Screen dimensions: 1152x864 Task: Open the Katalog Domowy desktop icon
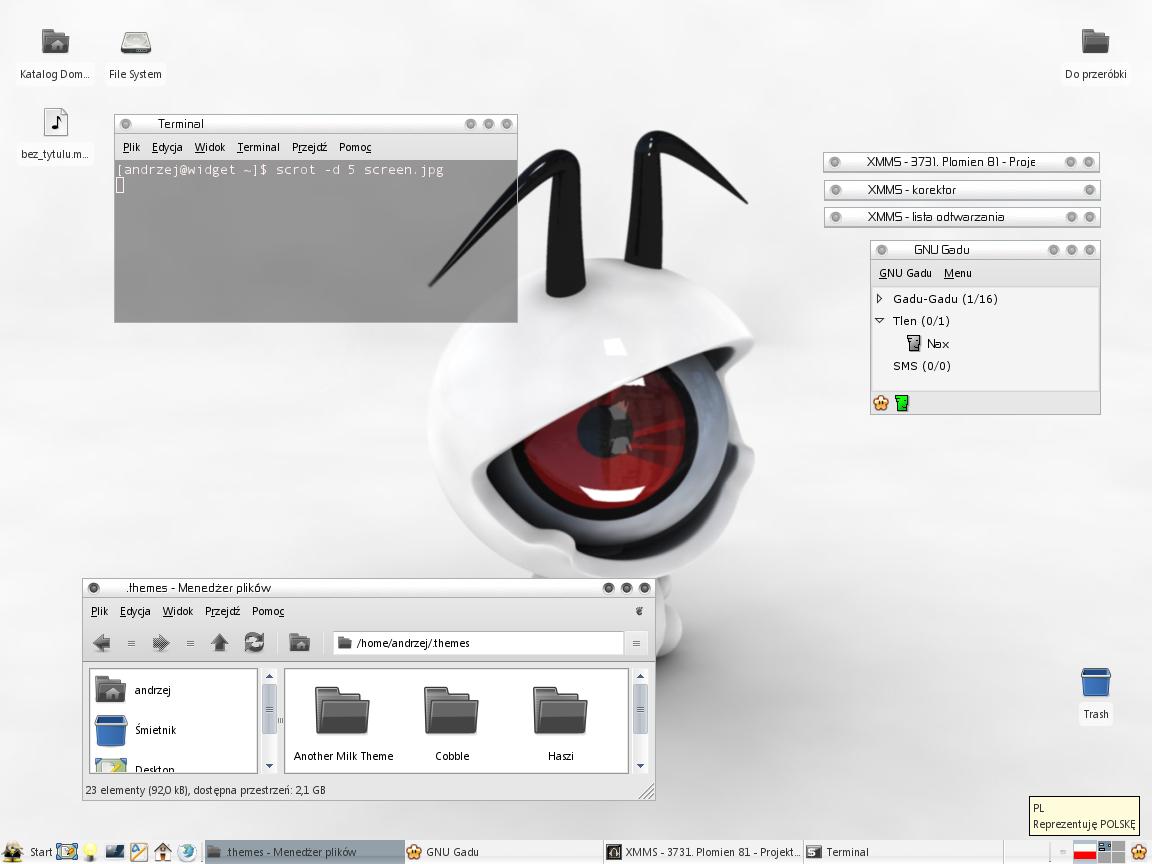pyautogui.click(x=54, y=42)
